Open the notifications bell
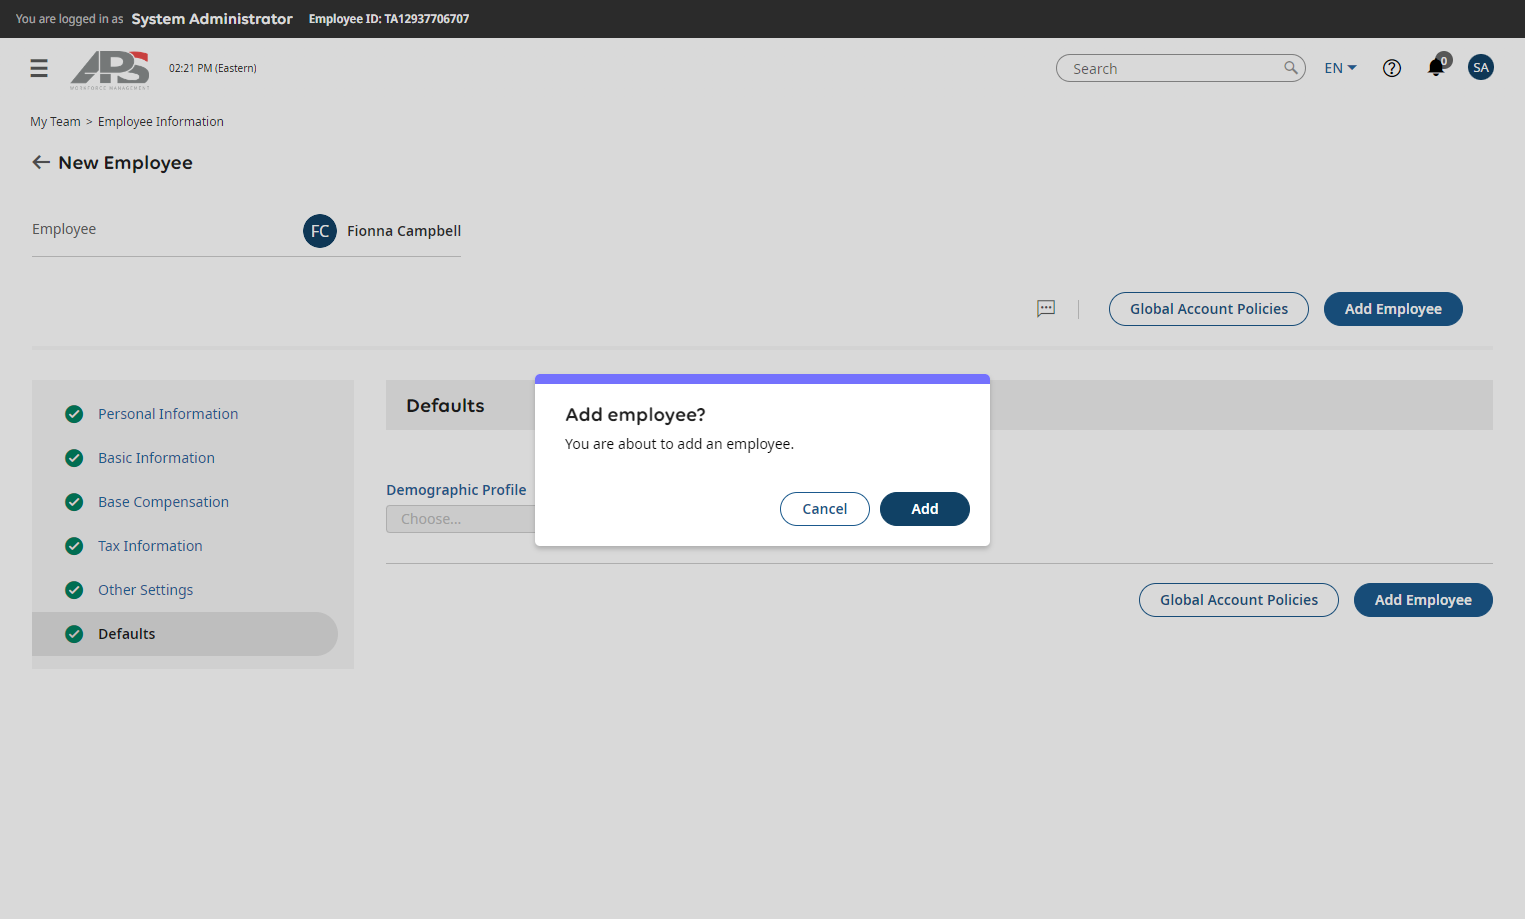Viewport: 1525px width, 919px height. (1436, 67)
